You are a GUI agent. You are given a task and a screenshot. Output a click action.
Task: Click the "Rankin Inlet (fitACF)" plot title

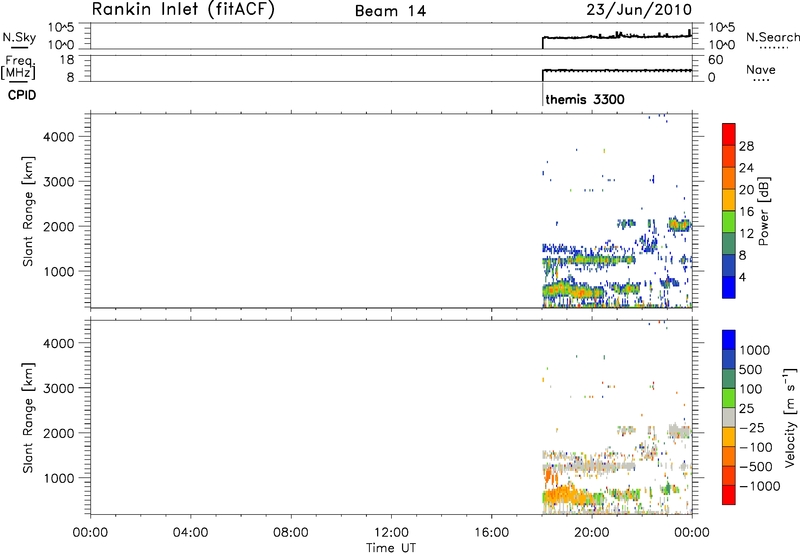[183, 10]
